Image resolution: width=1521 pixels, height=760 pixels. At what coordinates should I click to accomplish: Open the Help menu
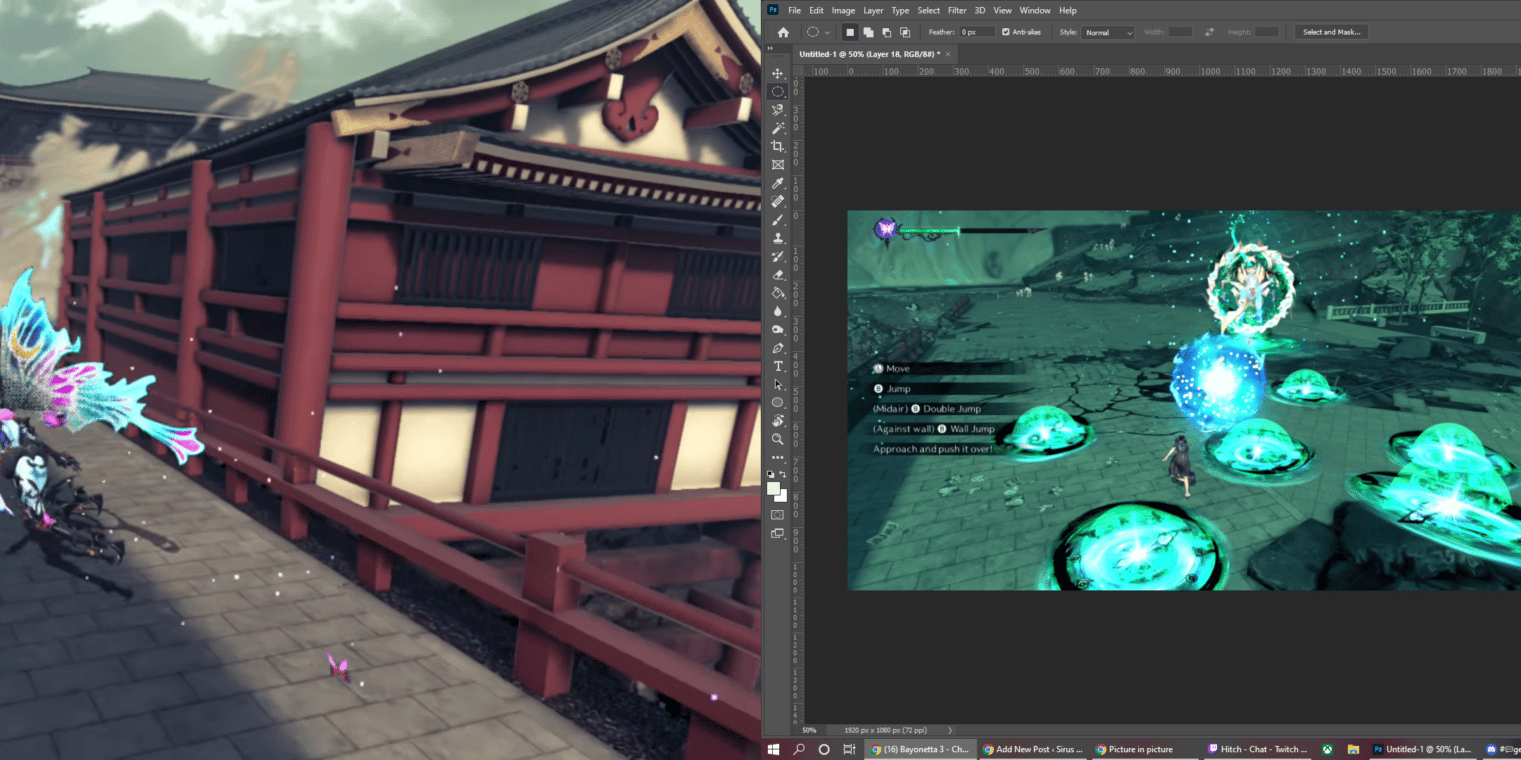coord(1068,10)
